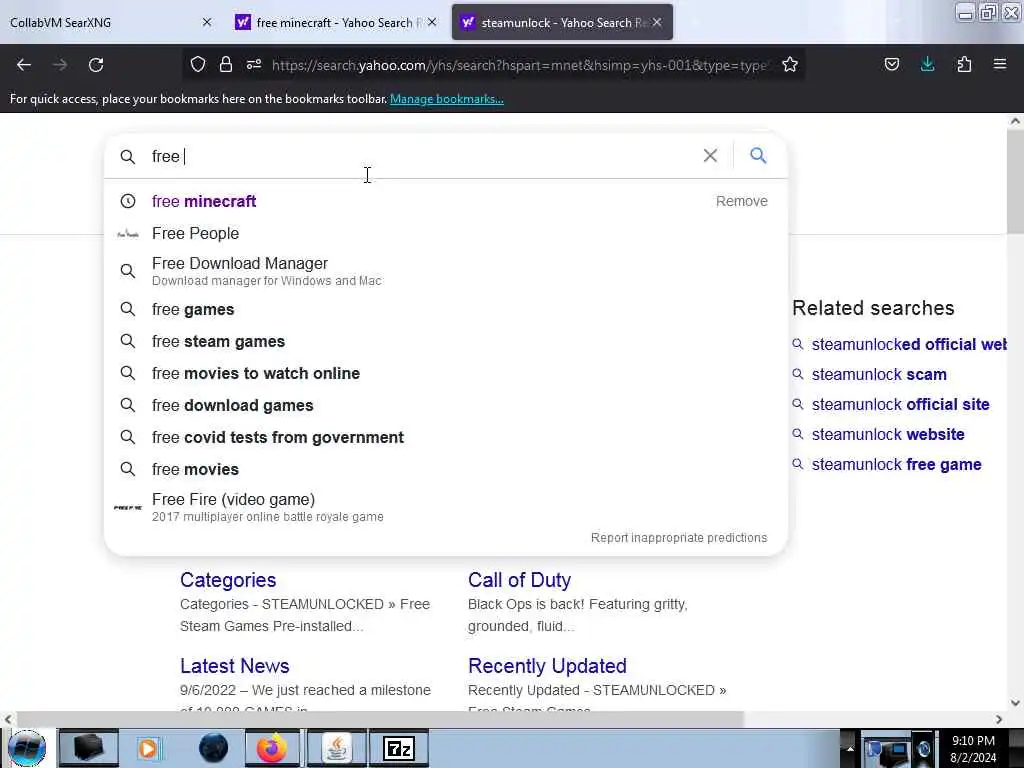1024x768 pixels.
Task: Click the taskbar clock showing 9:10 PM
Action: (x=973, y=748)
